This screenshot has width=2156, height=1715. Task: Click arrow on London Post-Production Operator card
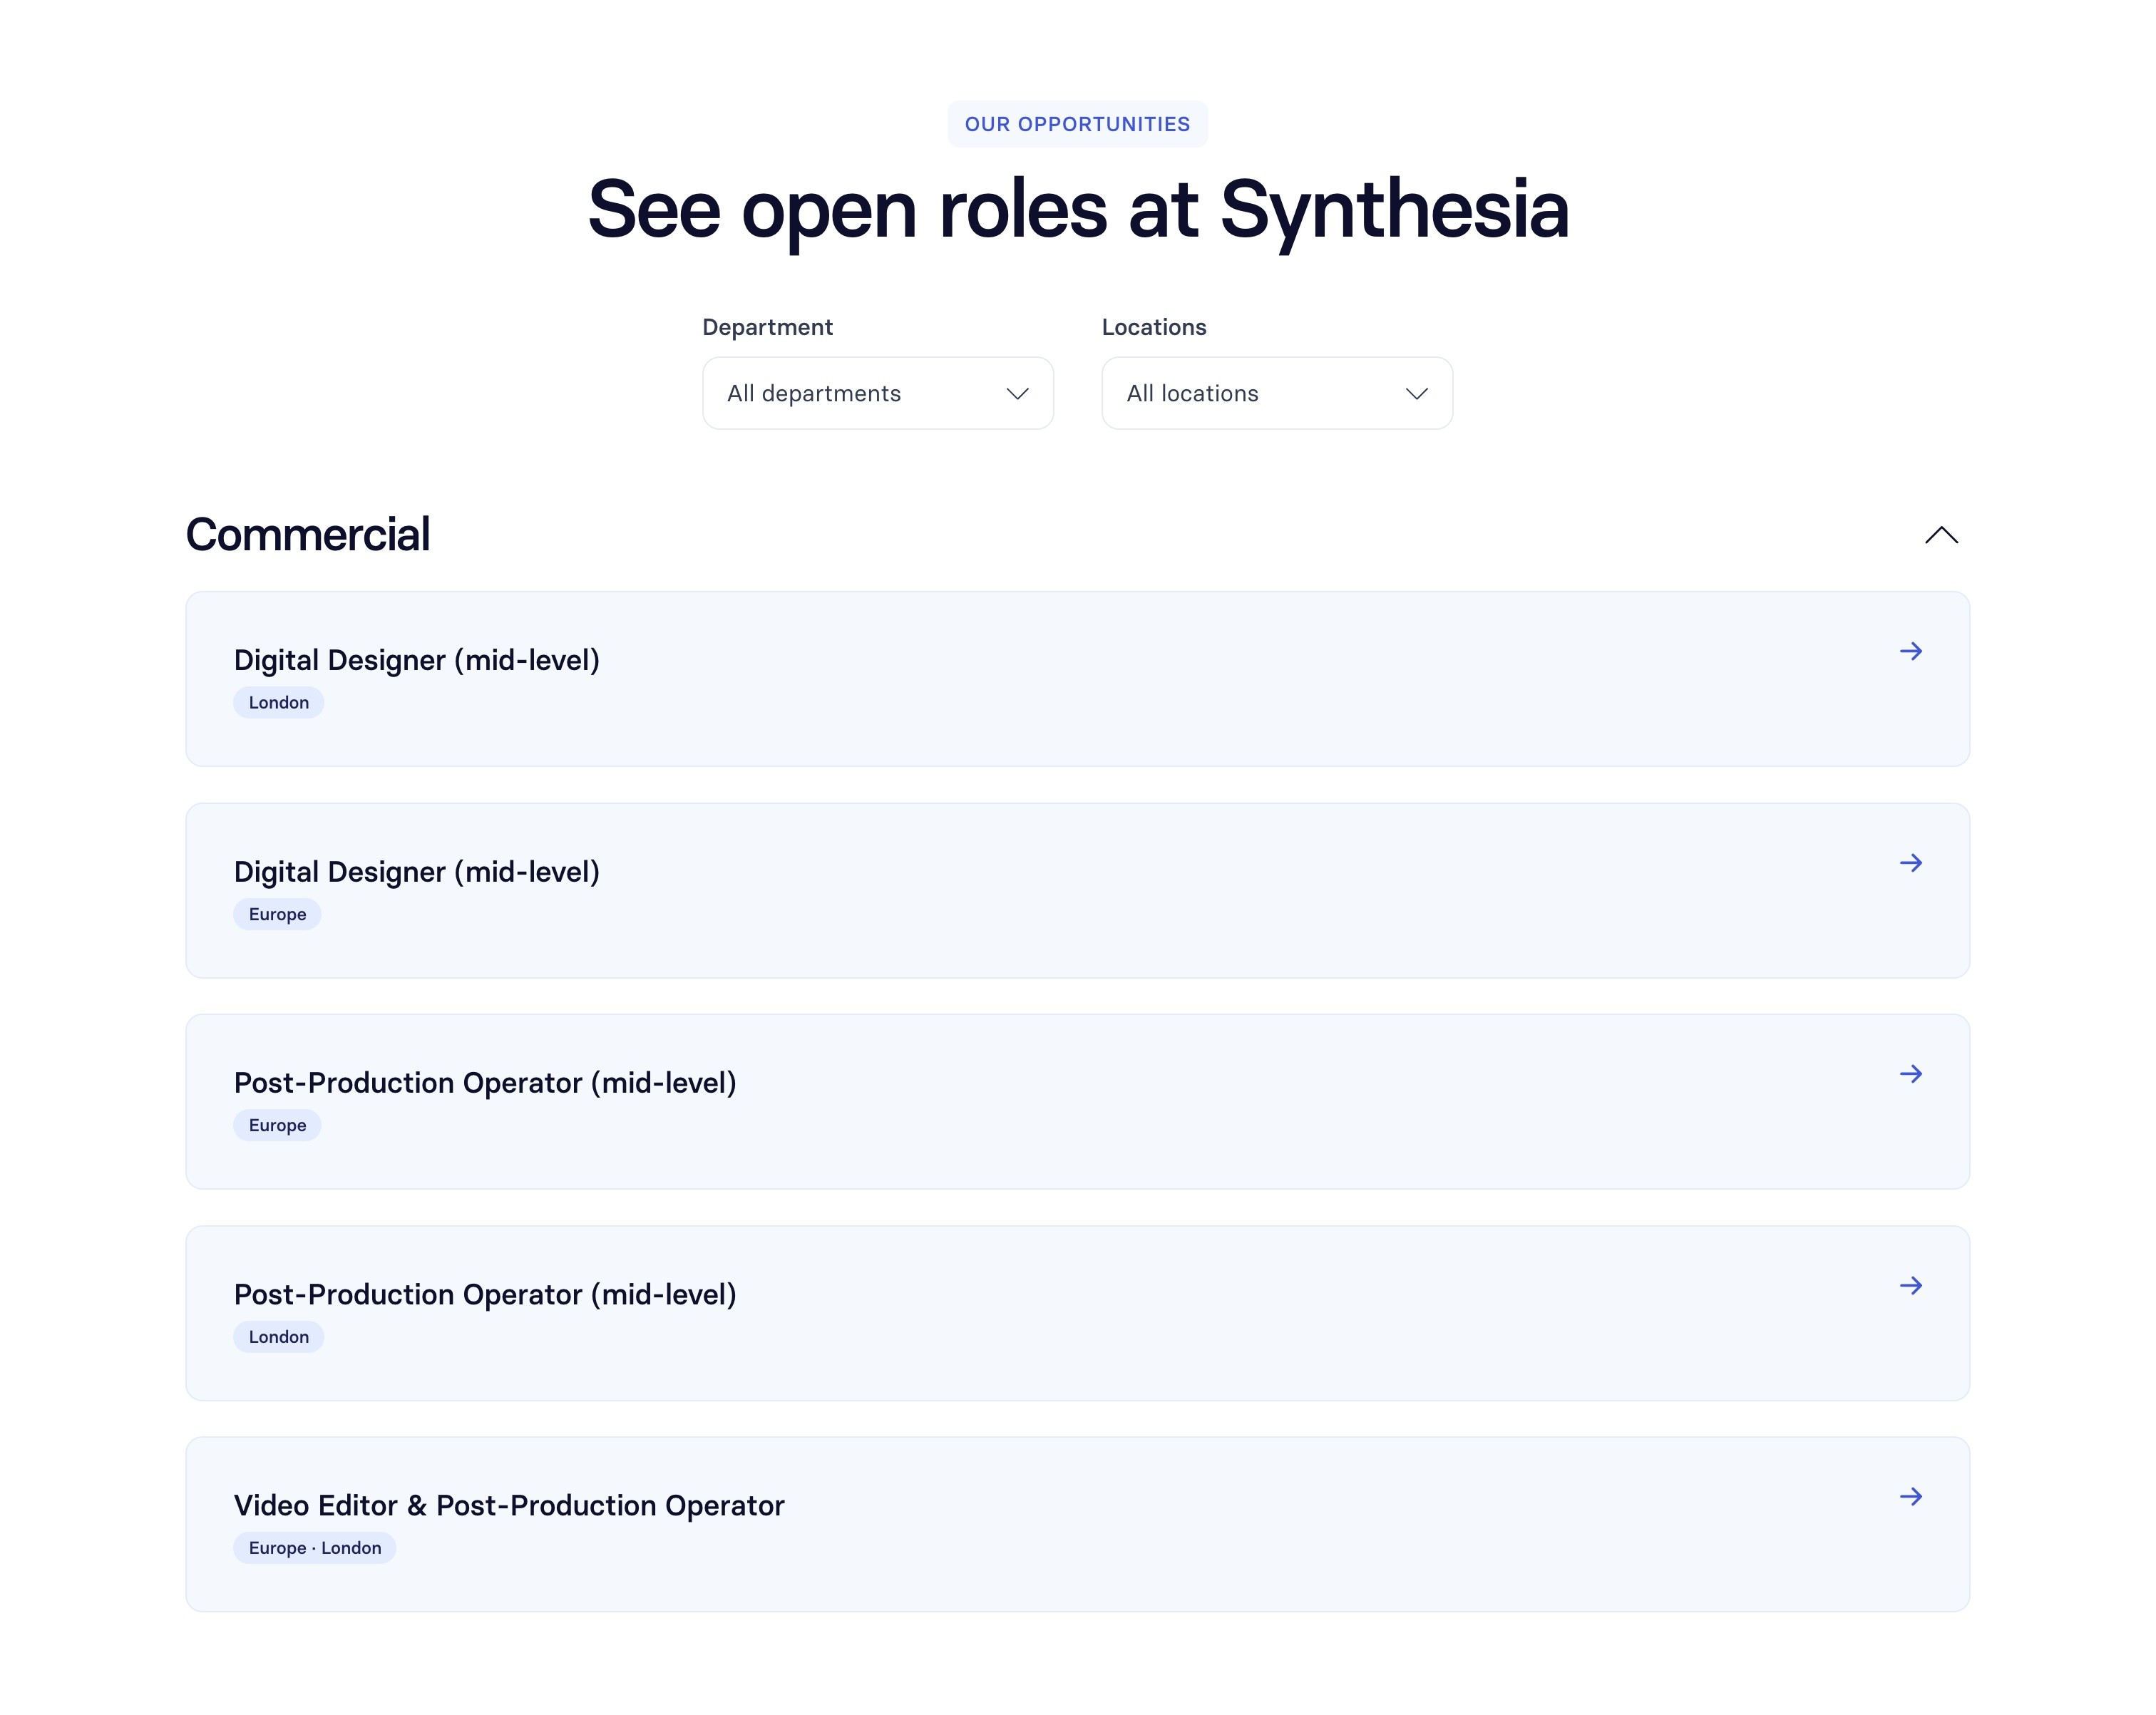(x=1910, y=1285)
